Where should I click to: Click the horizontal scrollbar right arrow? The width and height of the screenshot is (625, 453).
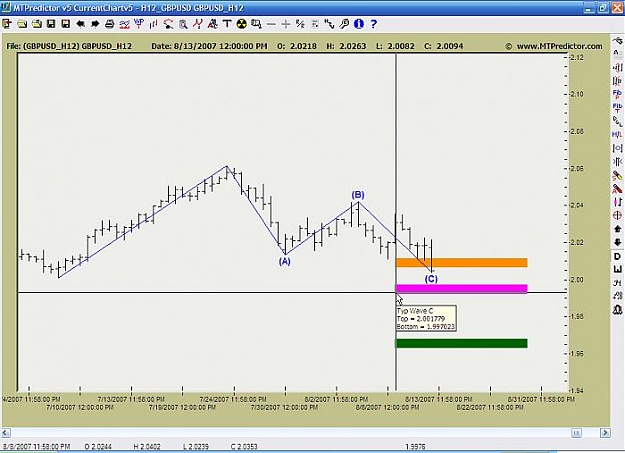click(x=605, y=433)
